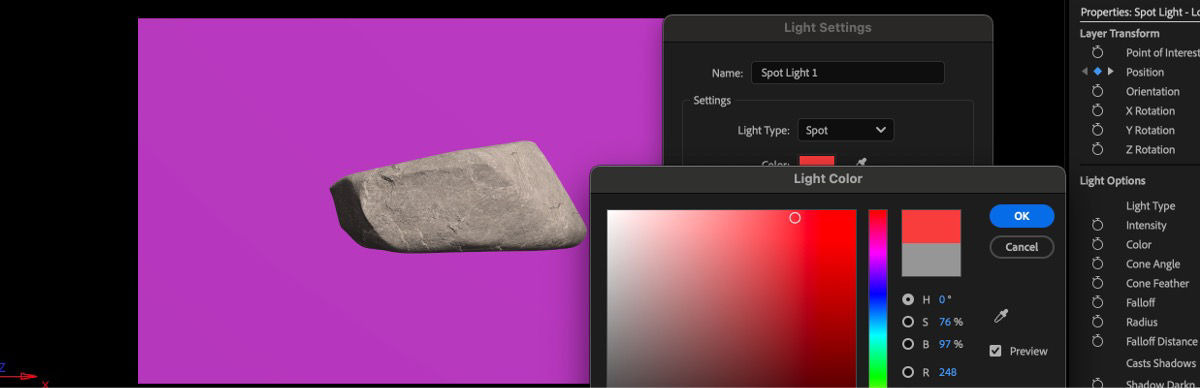
Task: Toggle stopwatch for Point of Interest property
Action: click(x=1097, y=53)
